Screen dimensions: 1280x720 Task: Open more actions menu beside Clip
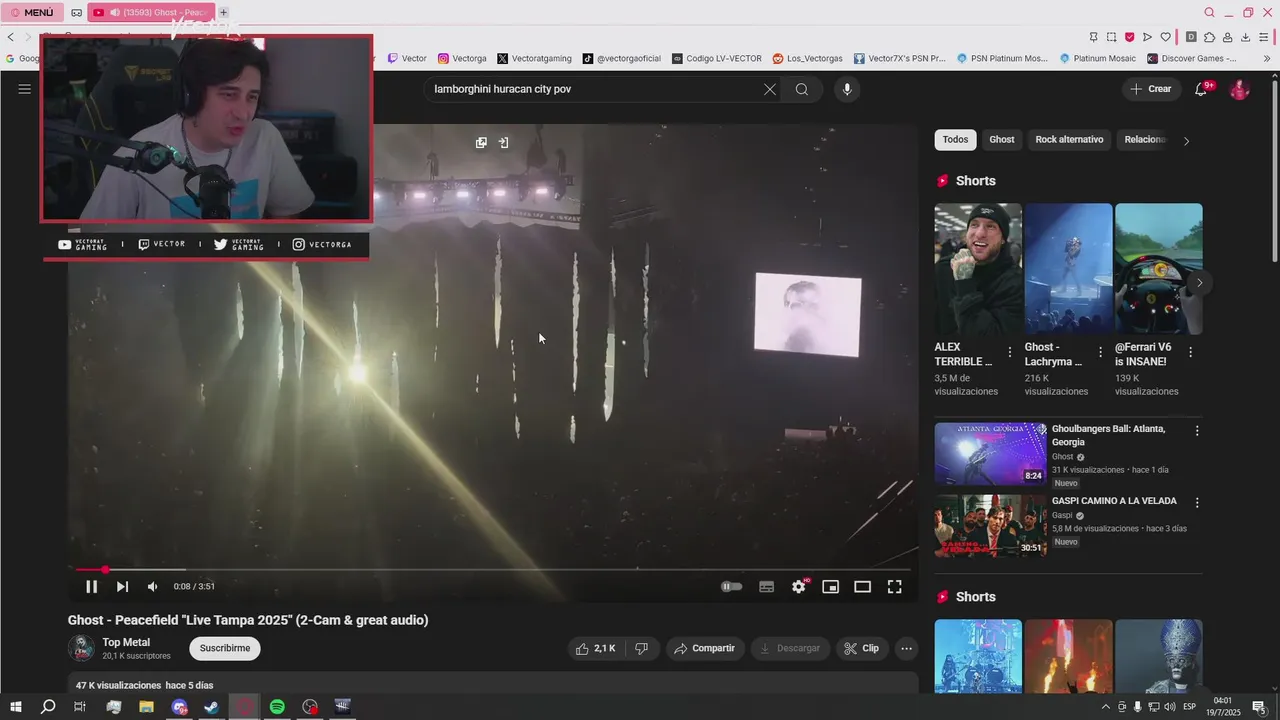click(906, 648)
